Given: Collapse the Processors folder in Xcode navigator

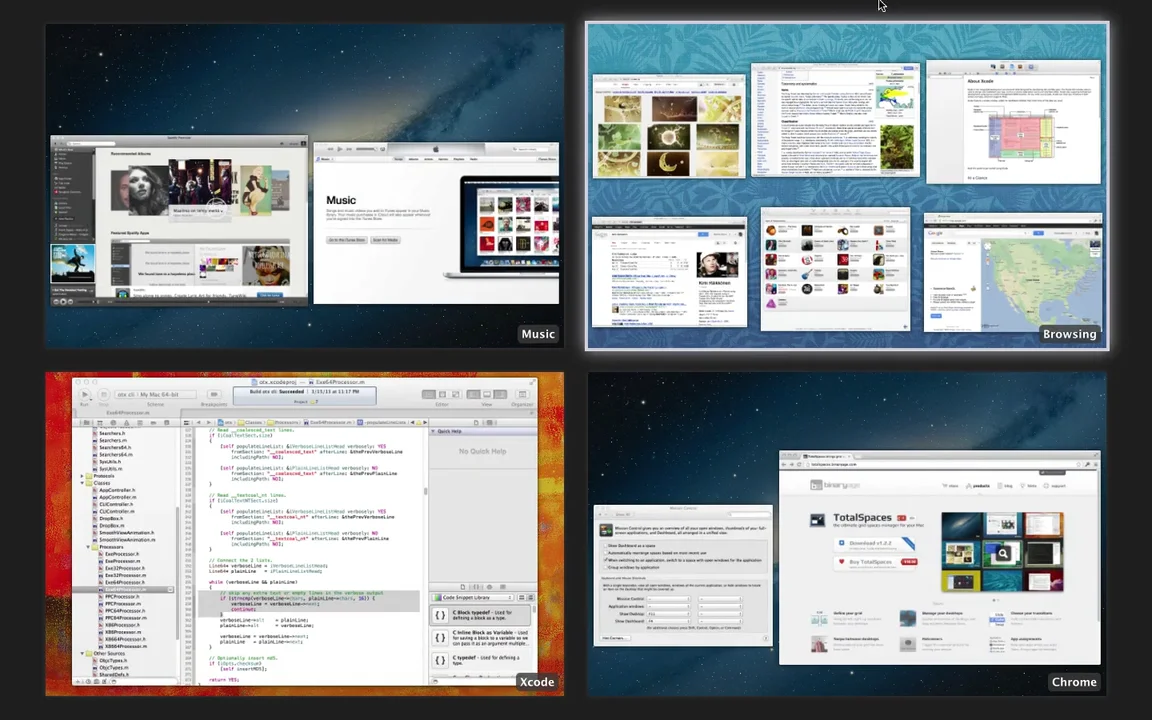Looking at the screenshot, I should click(x=88, y=547).
